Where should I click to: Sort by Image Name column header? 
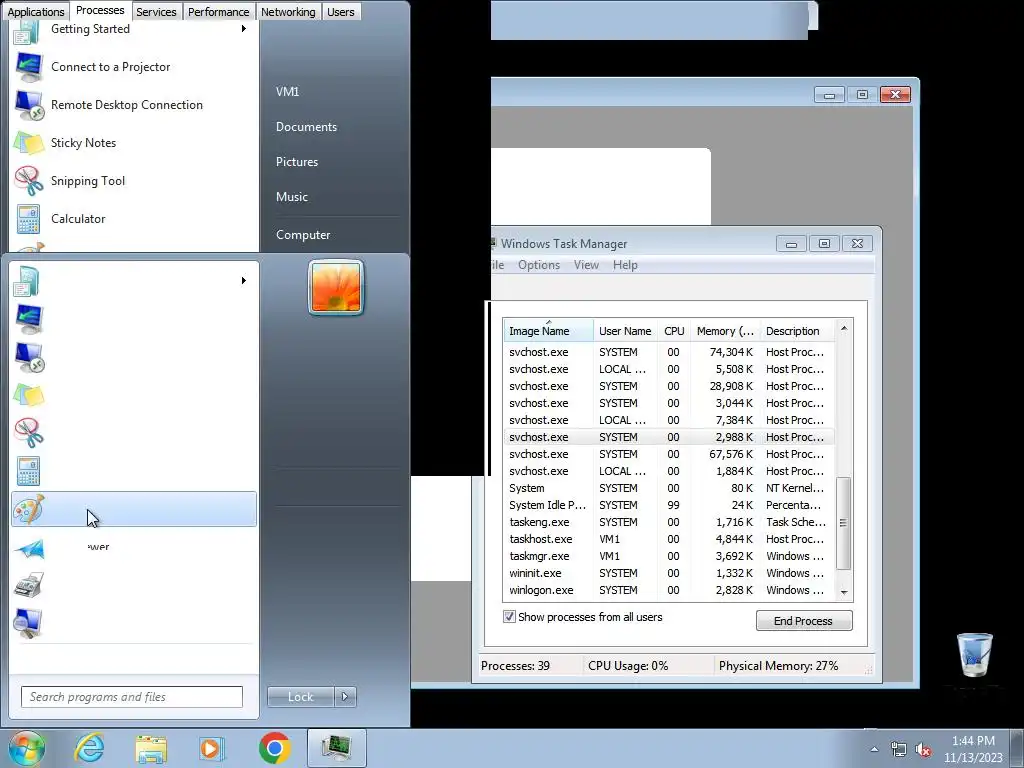tap(548, 330)
